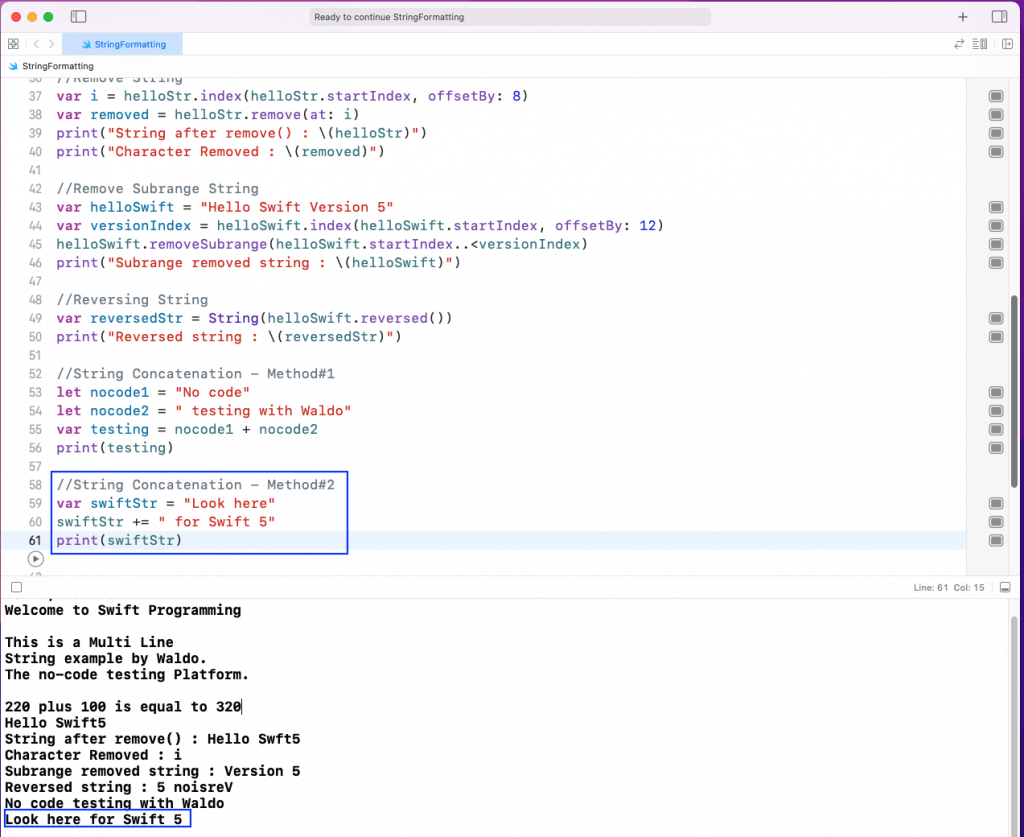Click the code review arrows icon

[x=959, y=44]
